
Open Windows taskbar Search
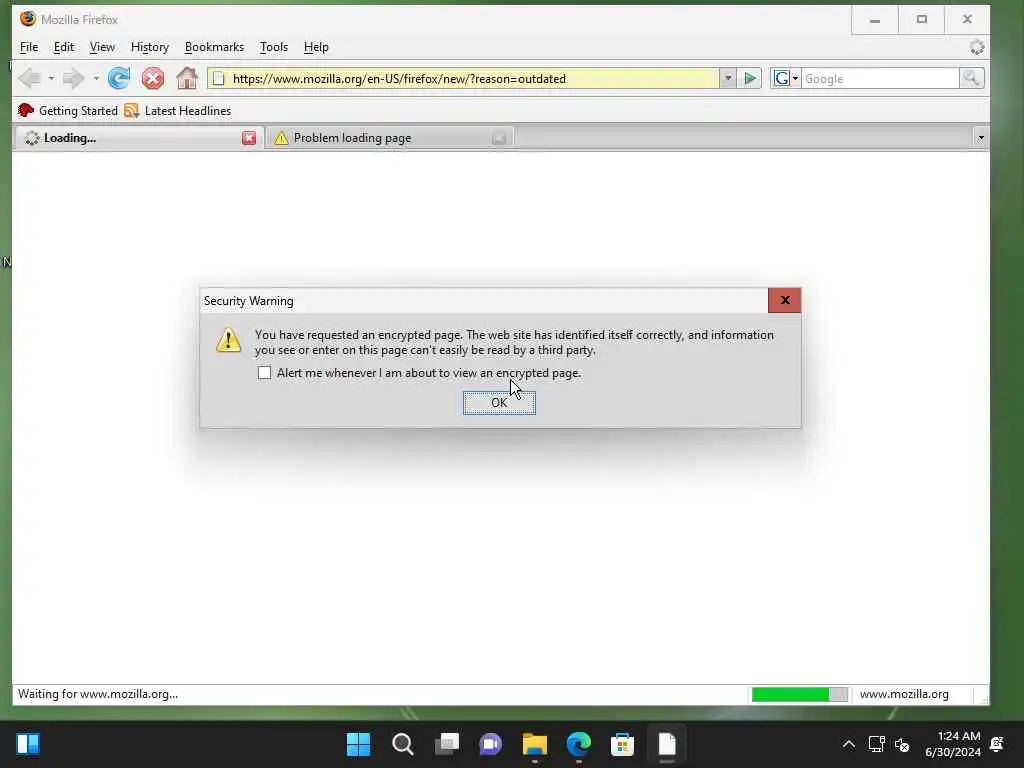pos(402,744)
